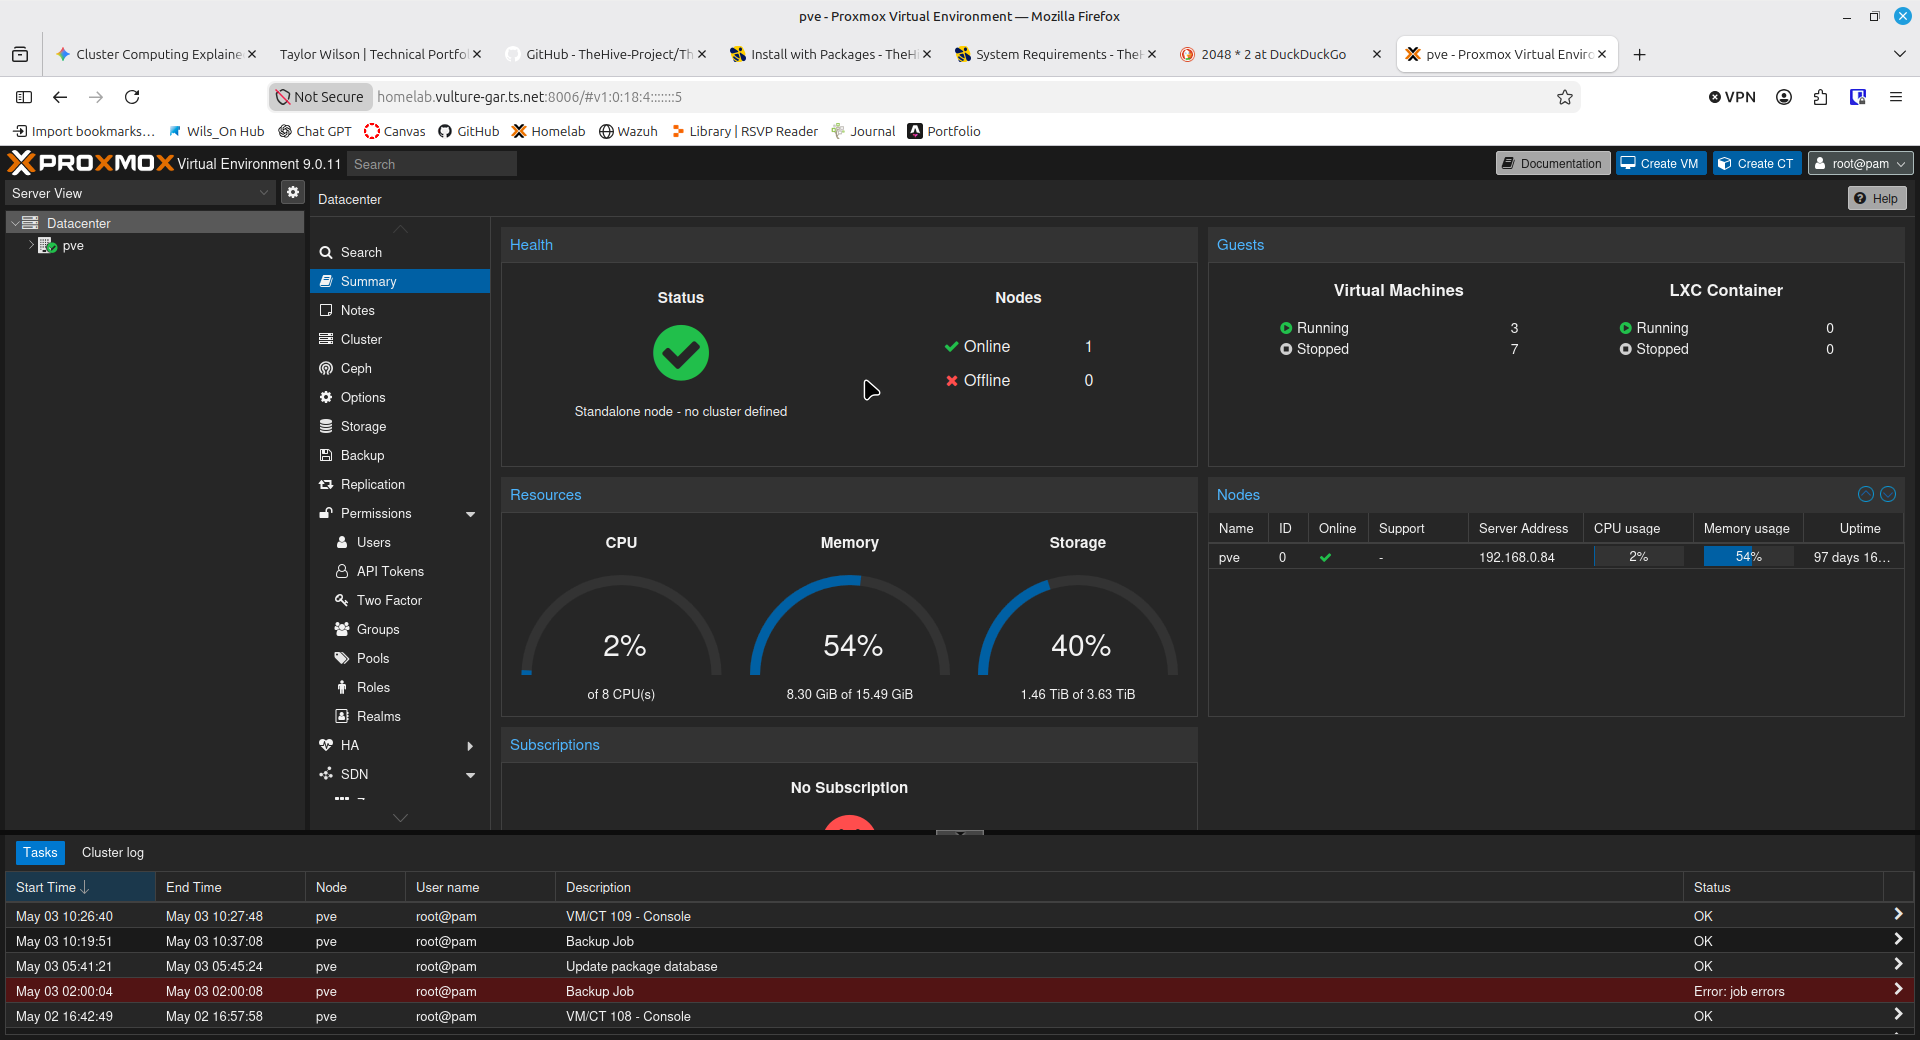The width and height of the screenshot is (1920, 1040).
Task: Click the pve CPU usage 2% bar
Action: tap(1638, 557)
